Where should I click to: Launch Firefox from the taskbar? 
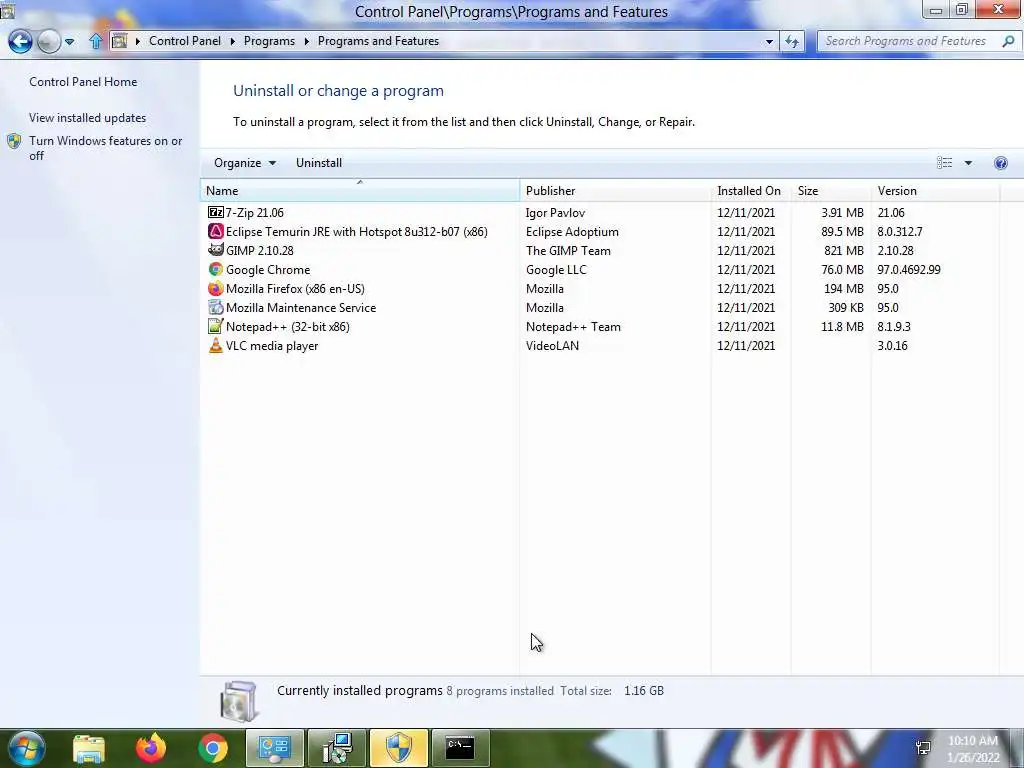point(151,748)
